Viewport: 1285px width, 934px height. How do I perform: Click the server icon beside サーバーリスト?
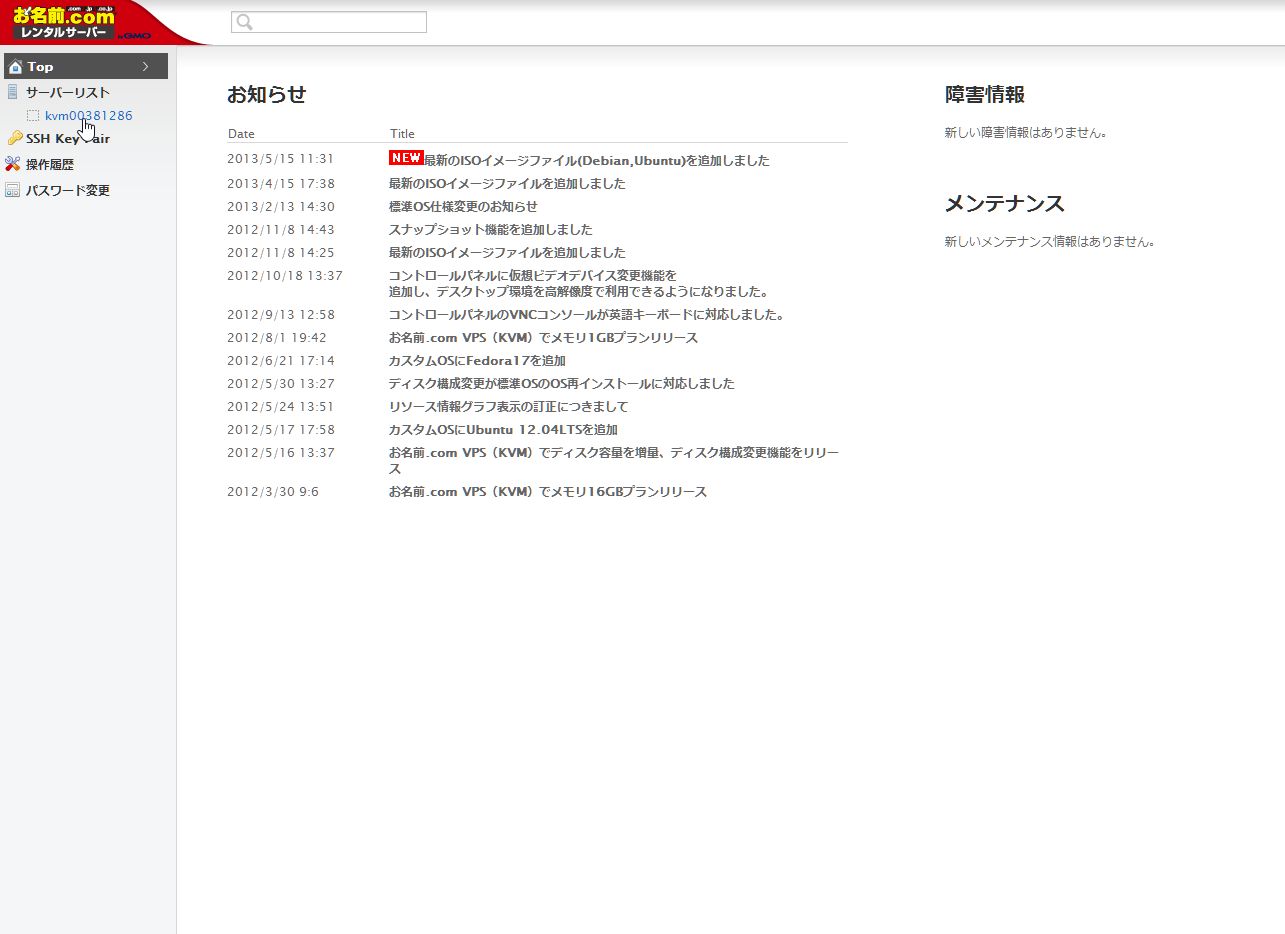pos(13,92)
